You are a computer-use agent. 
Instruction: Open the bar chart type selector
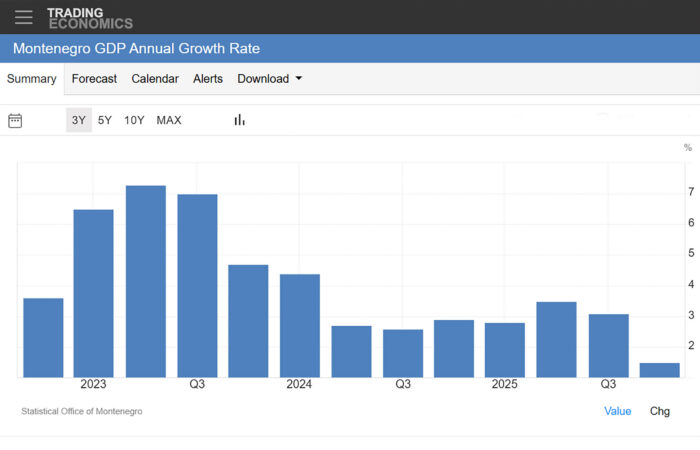[x=240, y=120]
